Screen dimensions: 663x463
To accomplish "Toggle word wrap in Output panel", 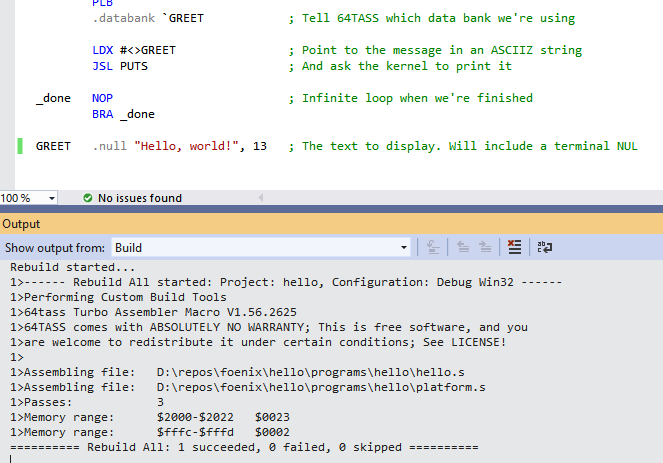I will click(x=545, y=247).
